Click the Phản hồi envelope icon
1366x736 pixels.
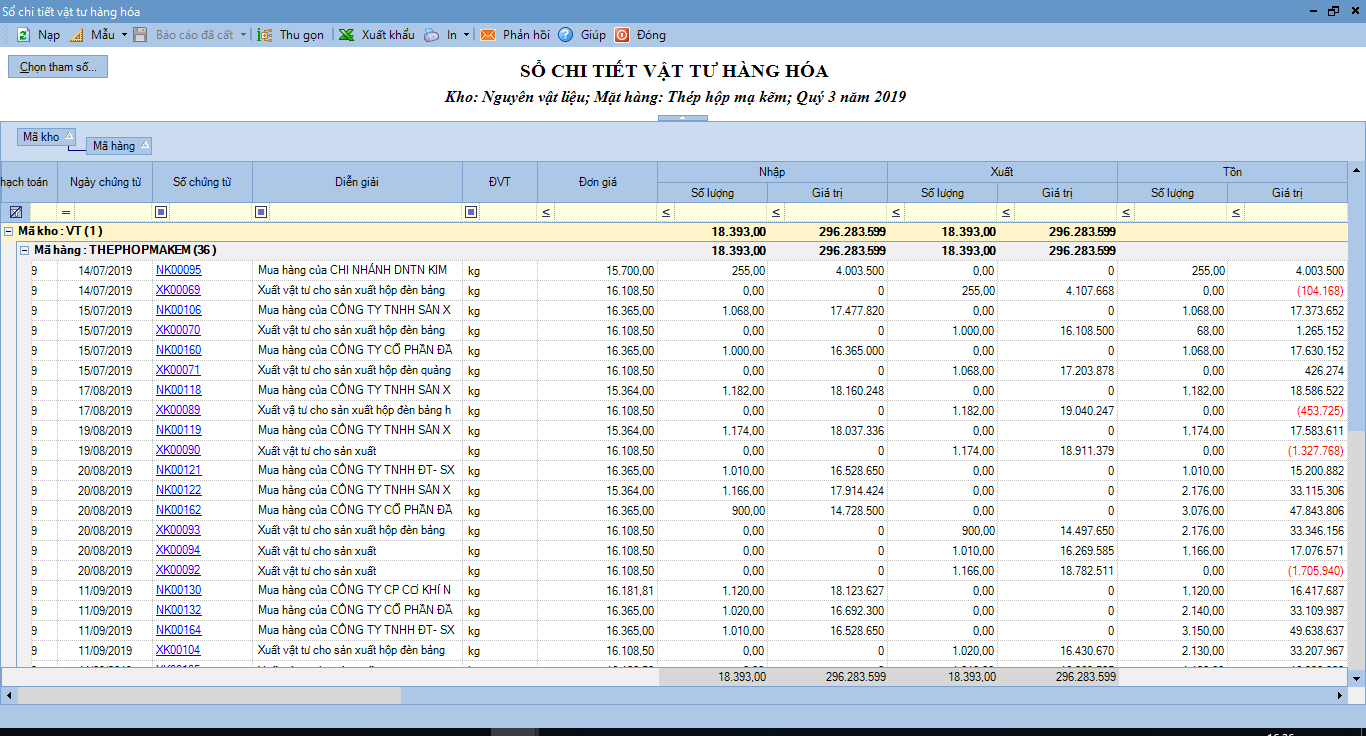tap(488, 35)
